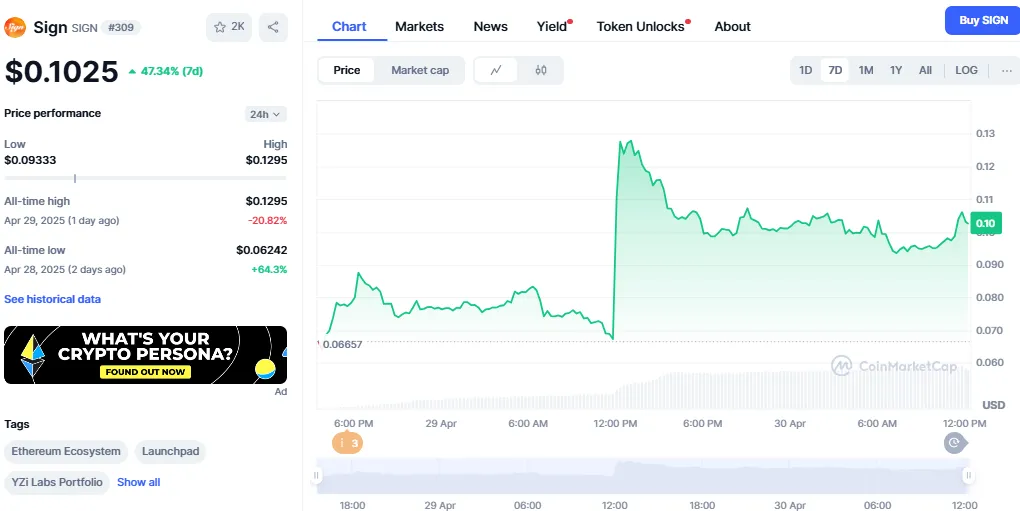The width and height of the screenshot is (1020, 511).
Task: Toggle Price view on chart
Action: (x=347, y=70)
